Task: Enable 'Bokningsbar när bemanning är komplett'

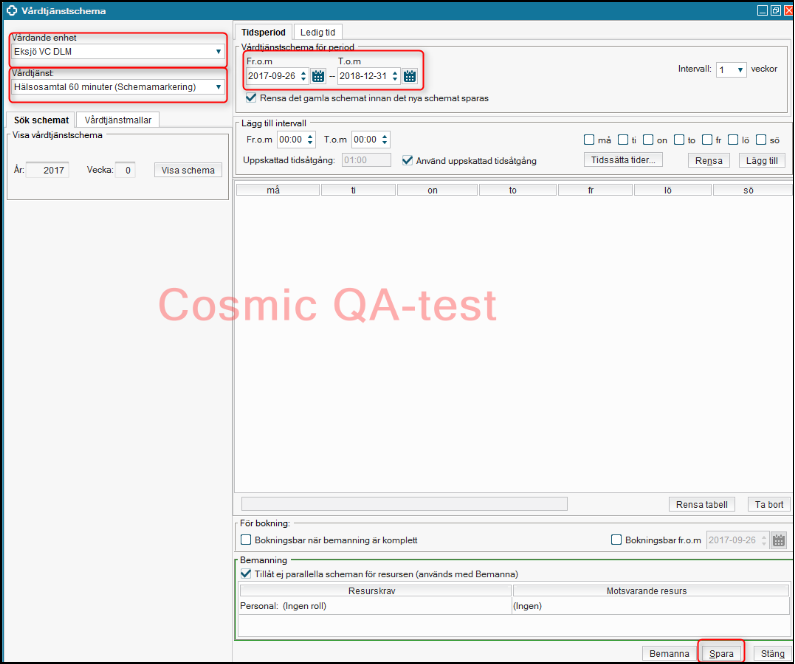Action: tap(247, 540)
